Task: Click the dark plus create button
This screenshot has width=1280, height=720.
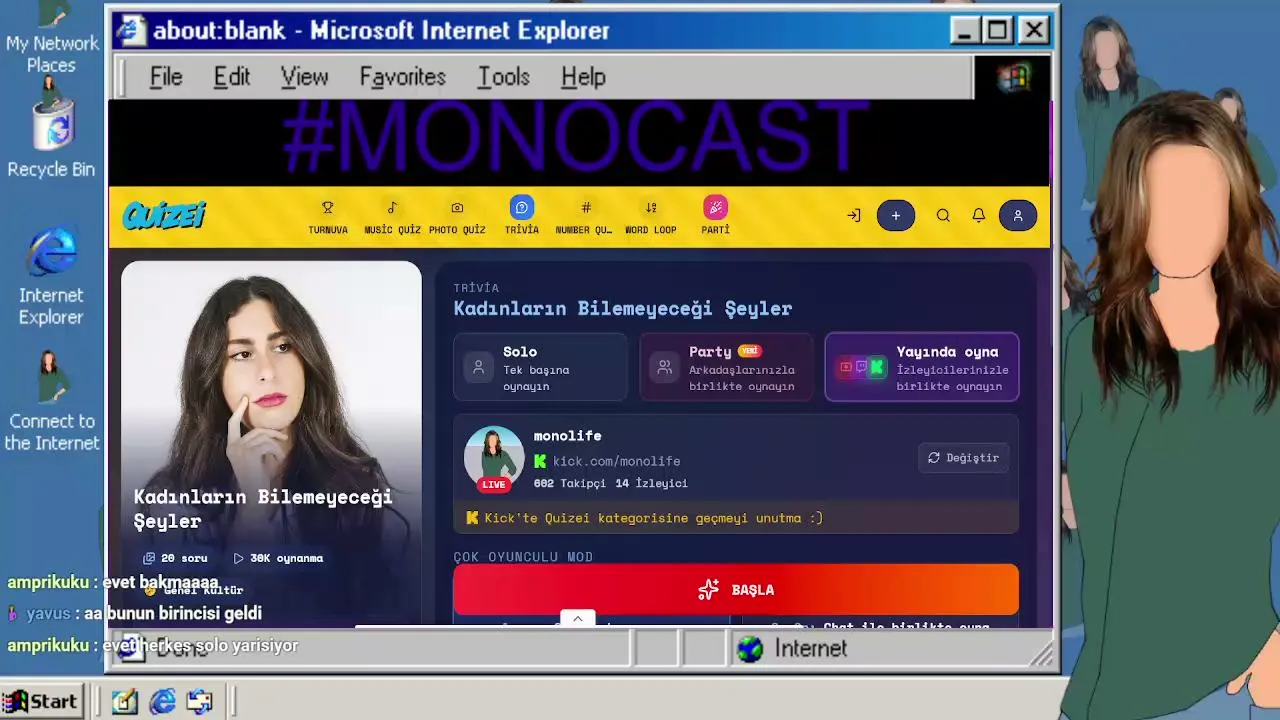Action: coord(896,215)
